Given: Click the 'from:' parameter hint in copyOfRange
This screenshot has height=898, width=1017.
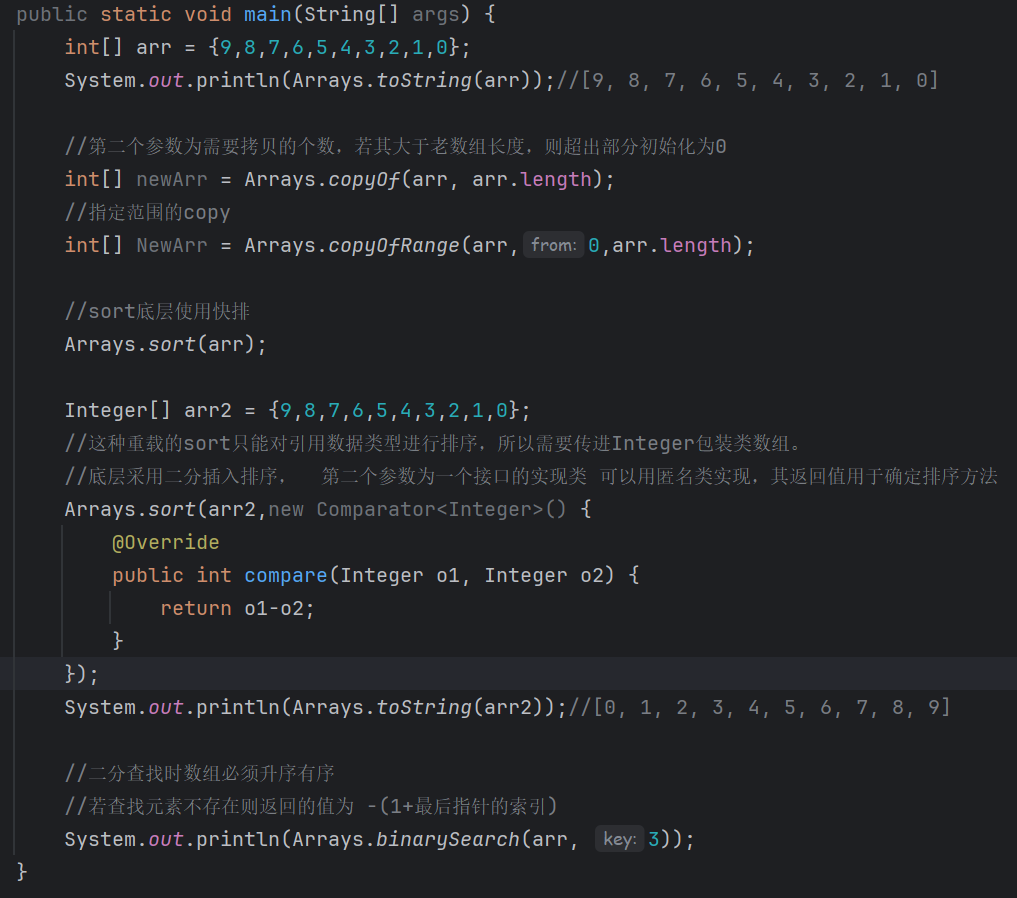Looking at the screenshot, I should coord(553,245).
